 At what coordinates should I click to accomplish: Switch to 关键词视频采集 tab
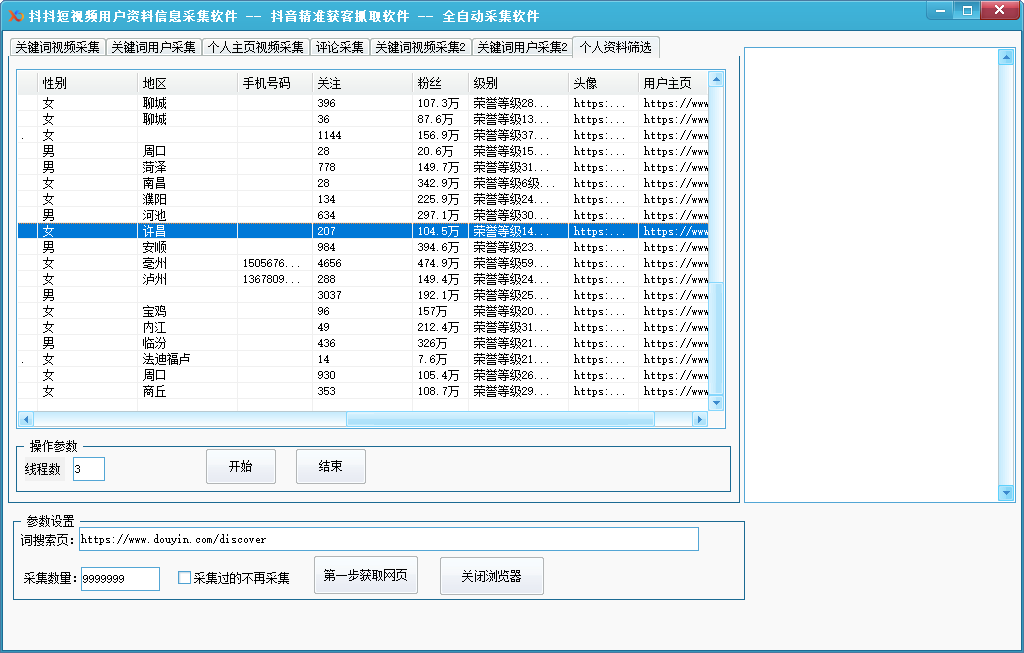coord(57,48)
